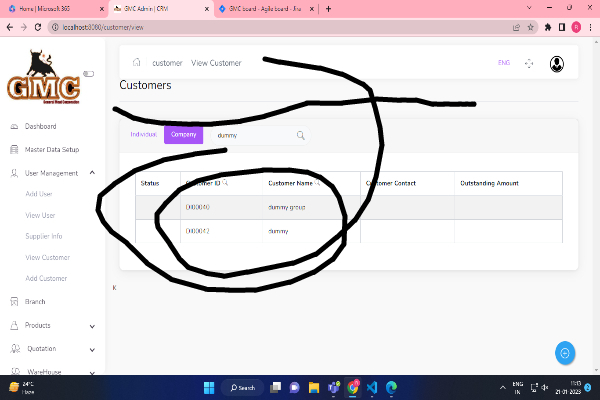The image size is (600, 400).
Task: Expand the Products menu
Action: [x=92, y=325]
